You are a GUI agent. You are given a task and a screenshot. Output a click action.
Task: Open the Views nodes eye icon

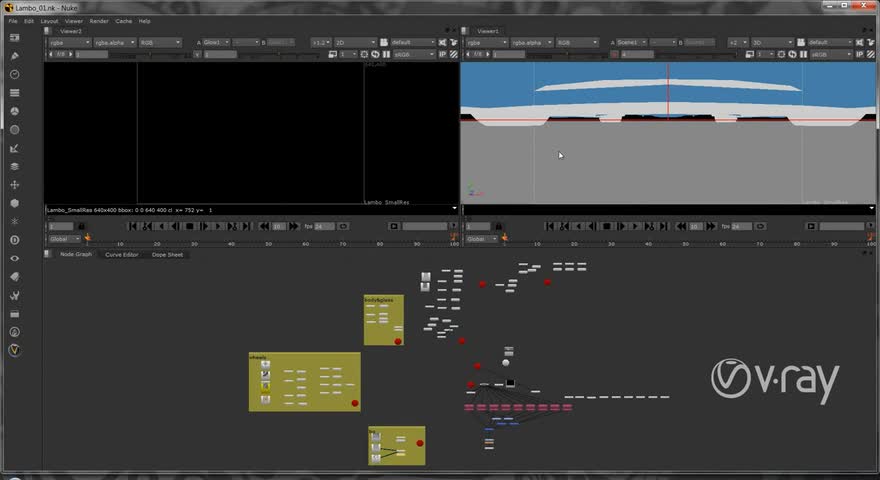15,258
